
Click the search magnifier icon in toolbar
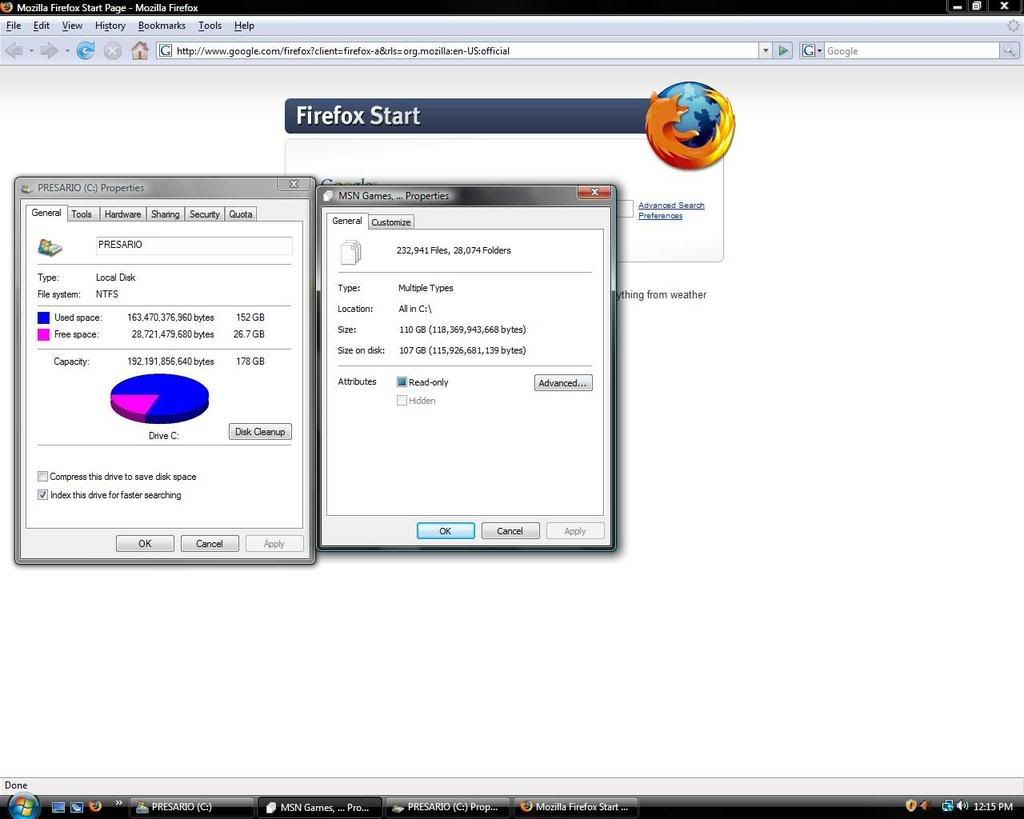[1008, 50]
